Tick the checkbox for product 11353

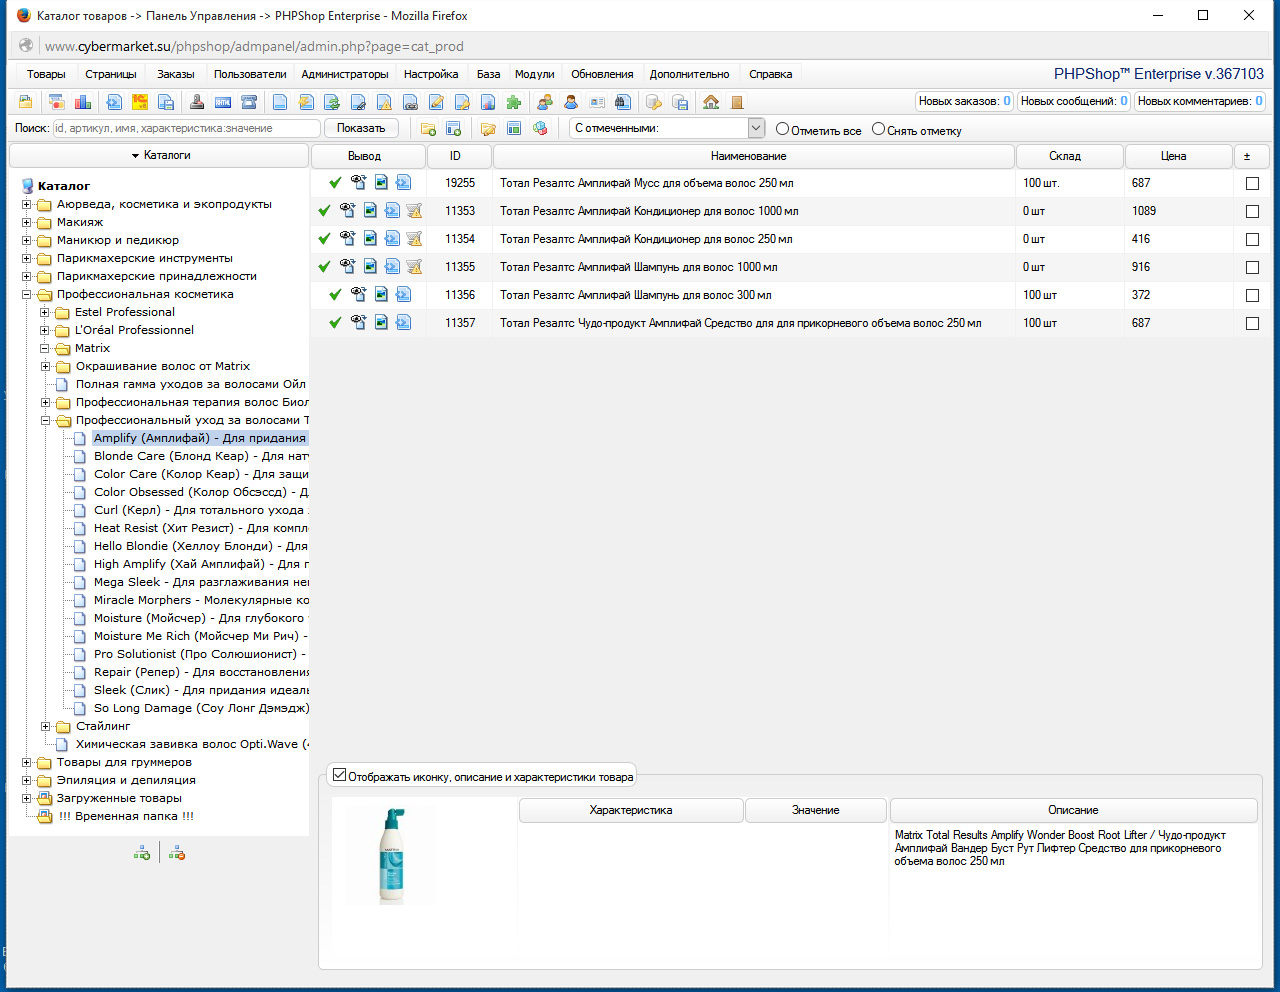point(1252,212)
